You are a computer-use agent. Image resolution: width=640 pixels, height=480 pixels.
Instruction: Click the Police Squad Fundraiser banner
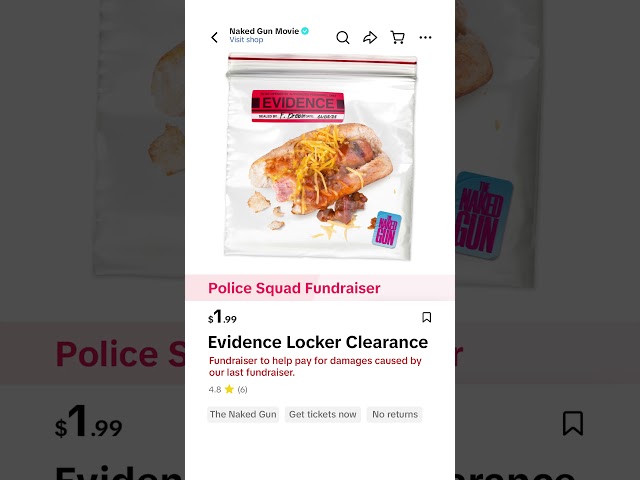[320, 288]
